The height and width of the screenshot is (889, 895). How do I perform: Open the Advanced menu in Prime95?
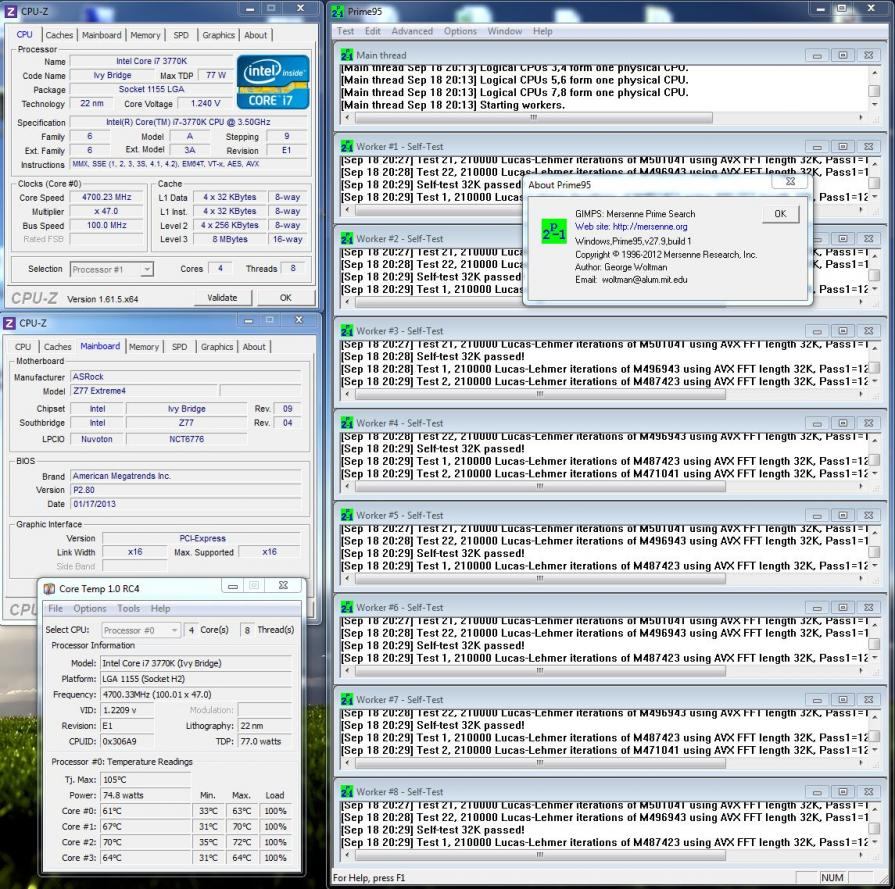(412, 31)
